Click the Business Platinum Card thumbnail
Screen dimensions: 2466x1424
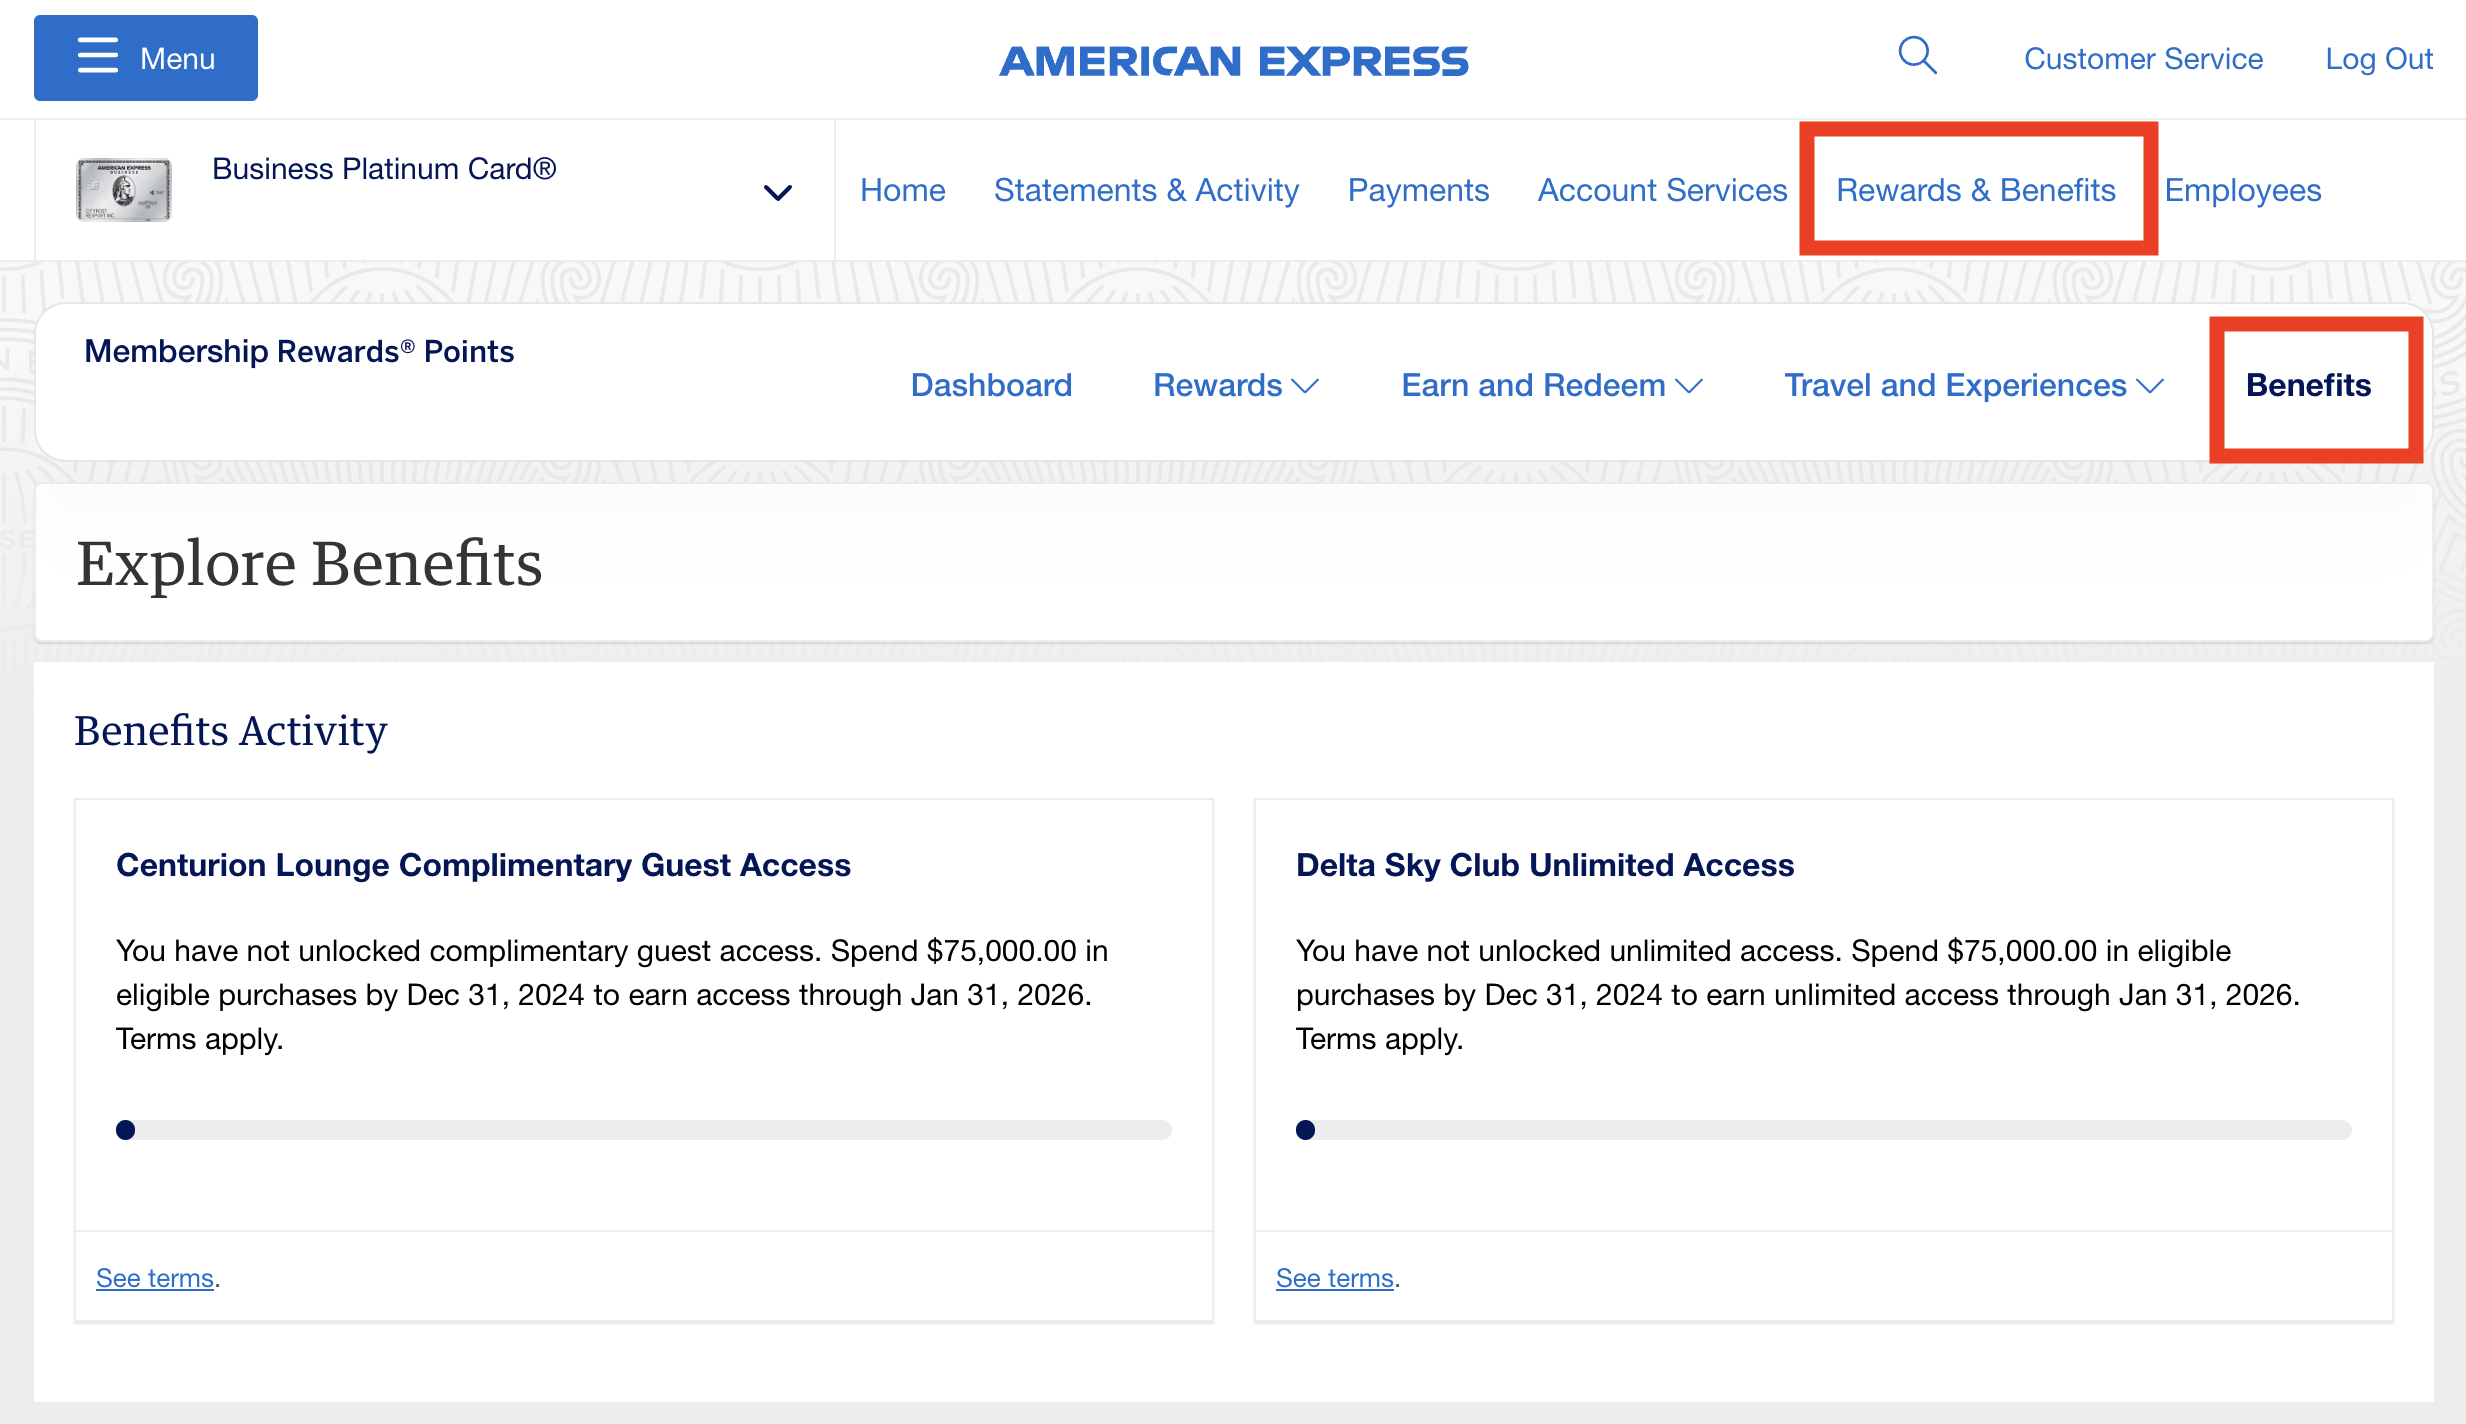[x=124, y=190]
